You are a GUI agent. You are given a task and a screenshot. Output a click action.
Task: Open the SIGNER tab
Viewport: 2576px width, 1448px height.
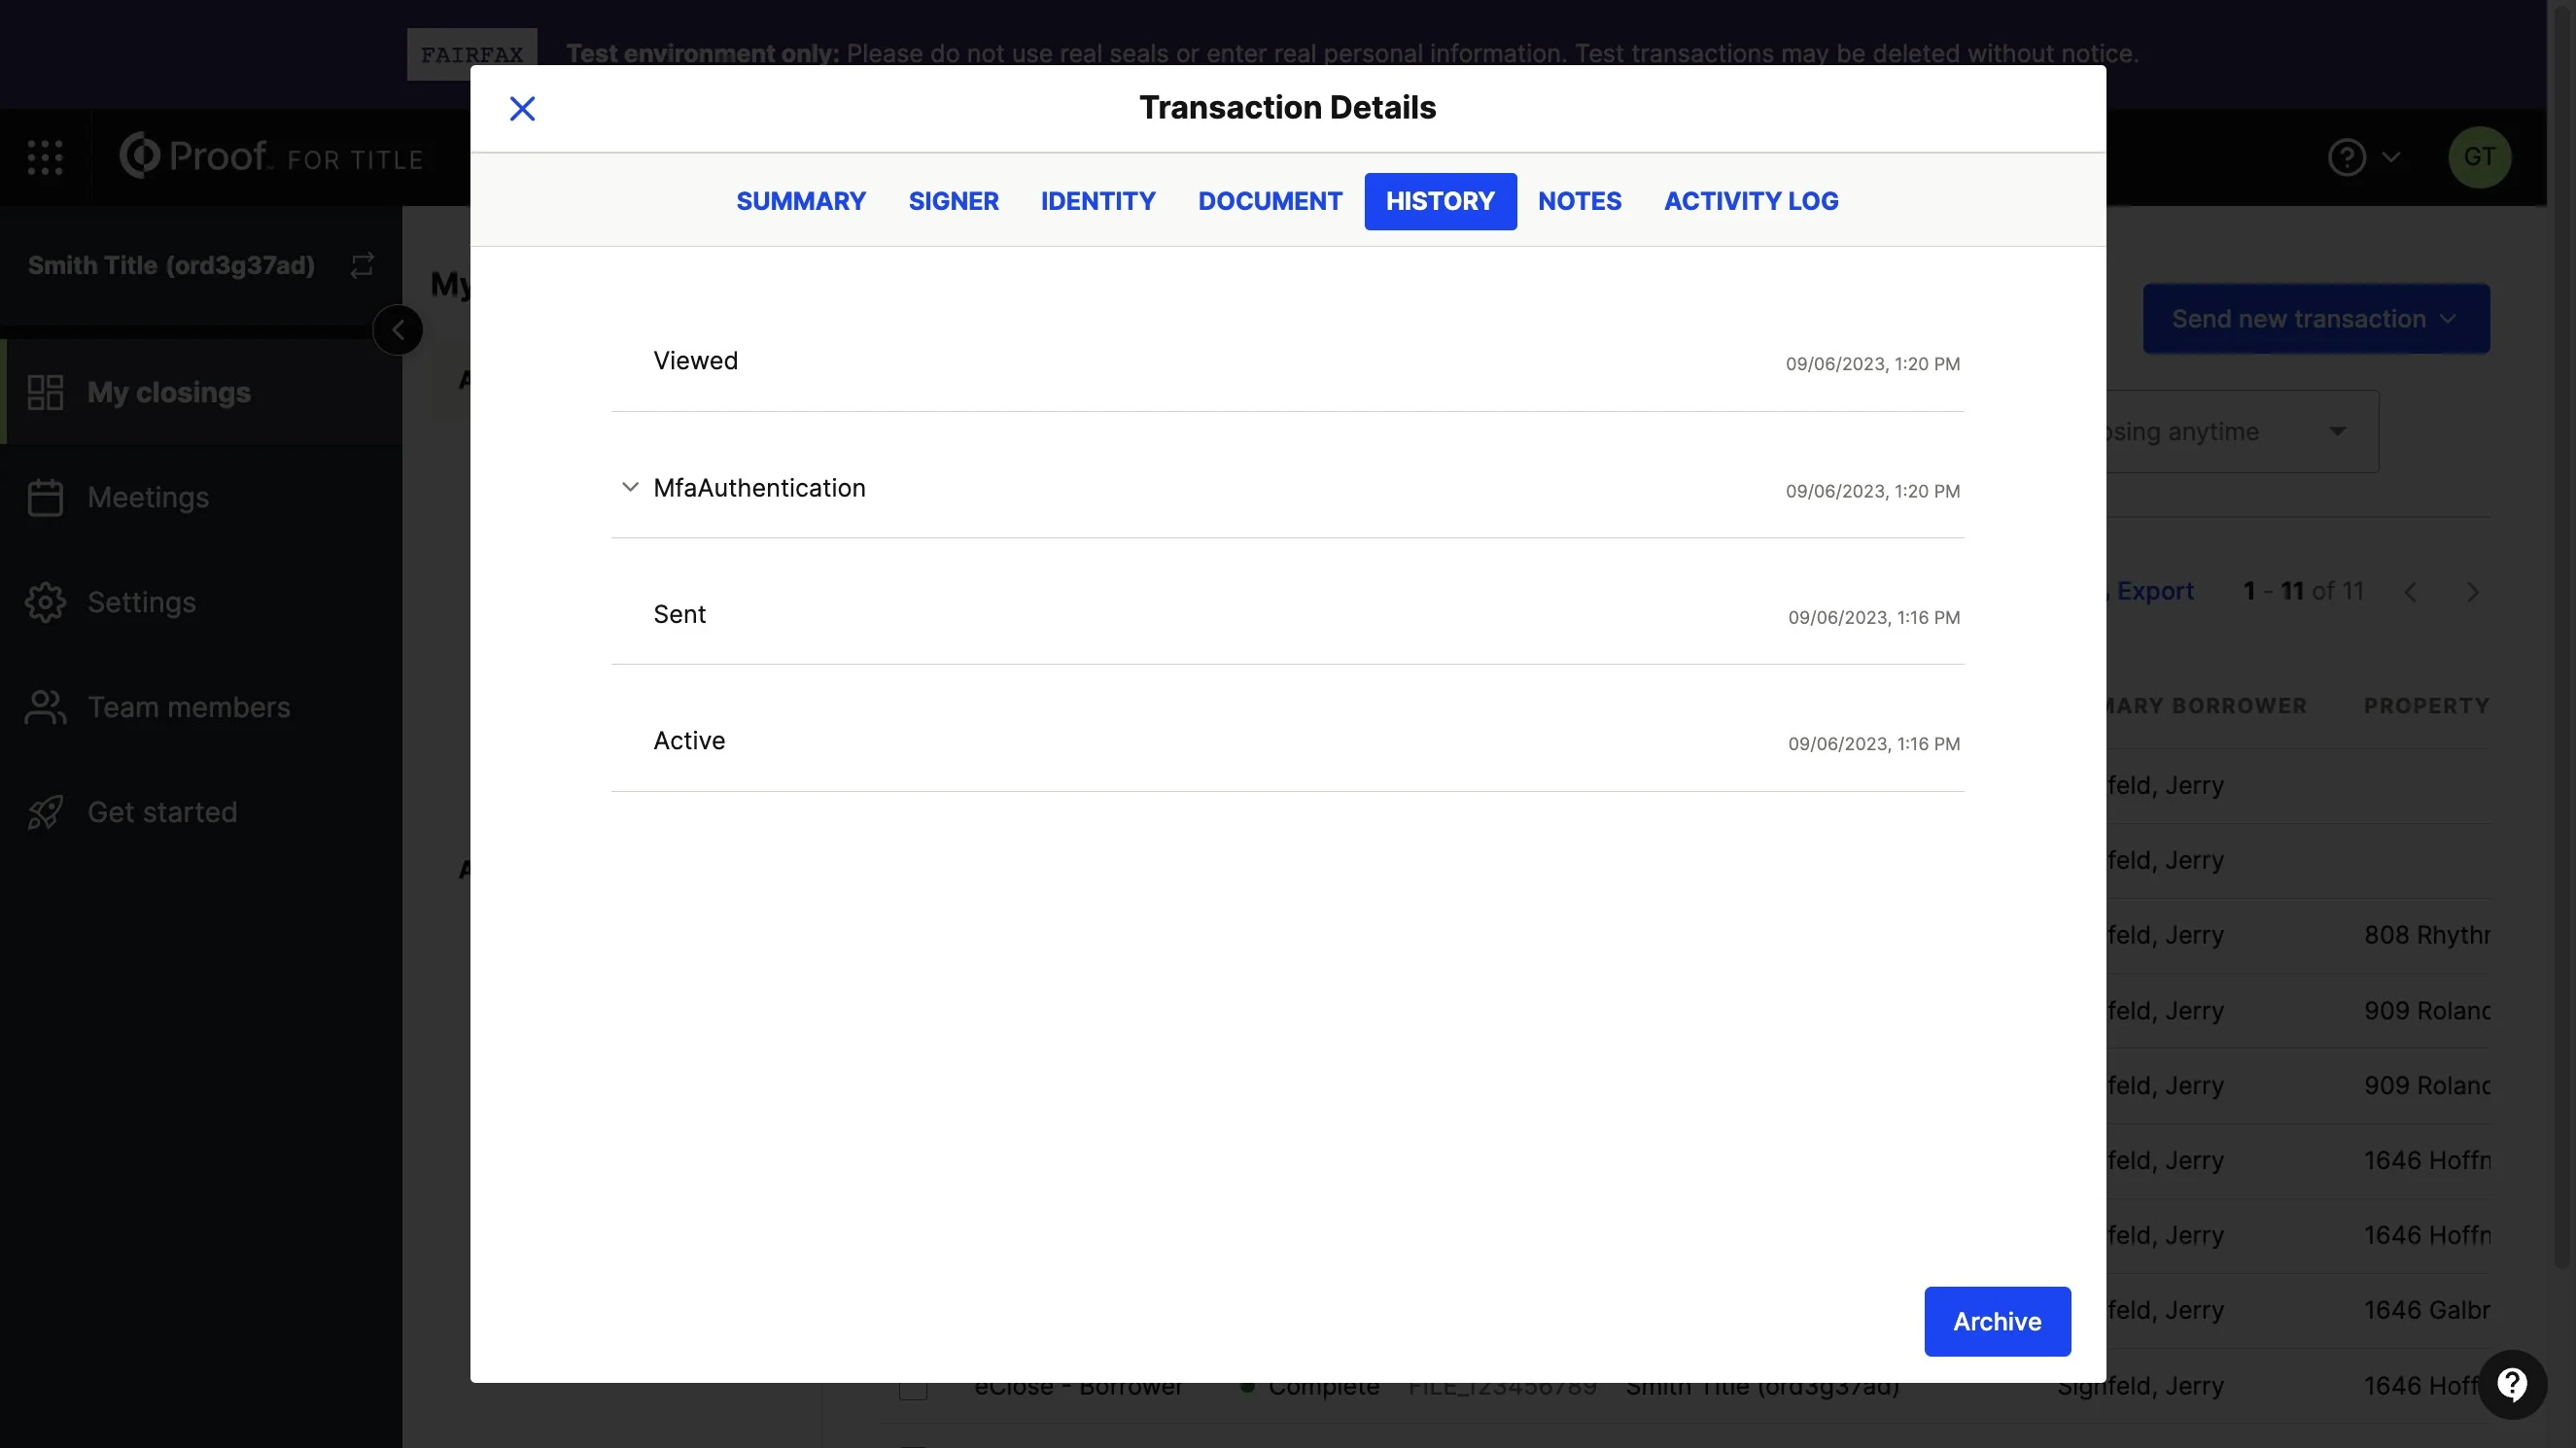(x=953, y=201)
